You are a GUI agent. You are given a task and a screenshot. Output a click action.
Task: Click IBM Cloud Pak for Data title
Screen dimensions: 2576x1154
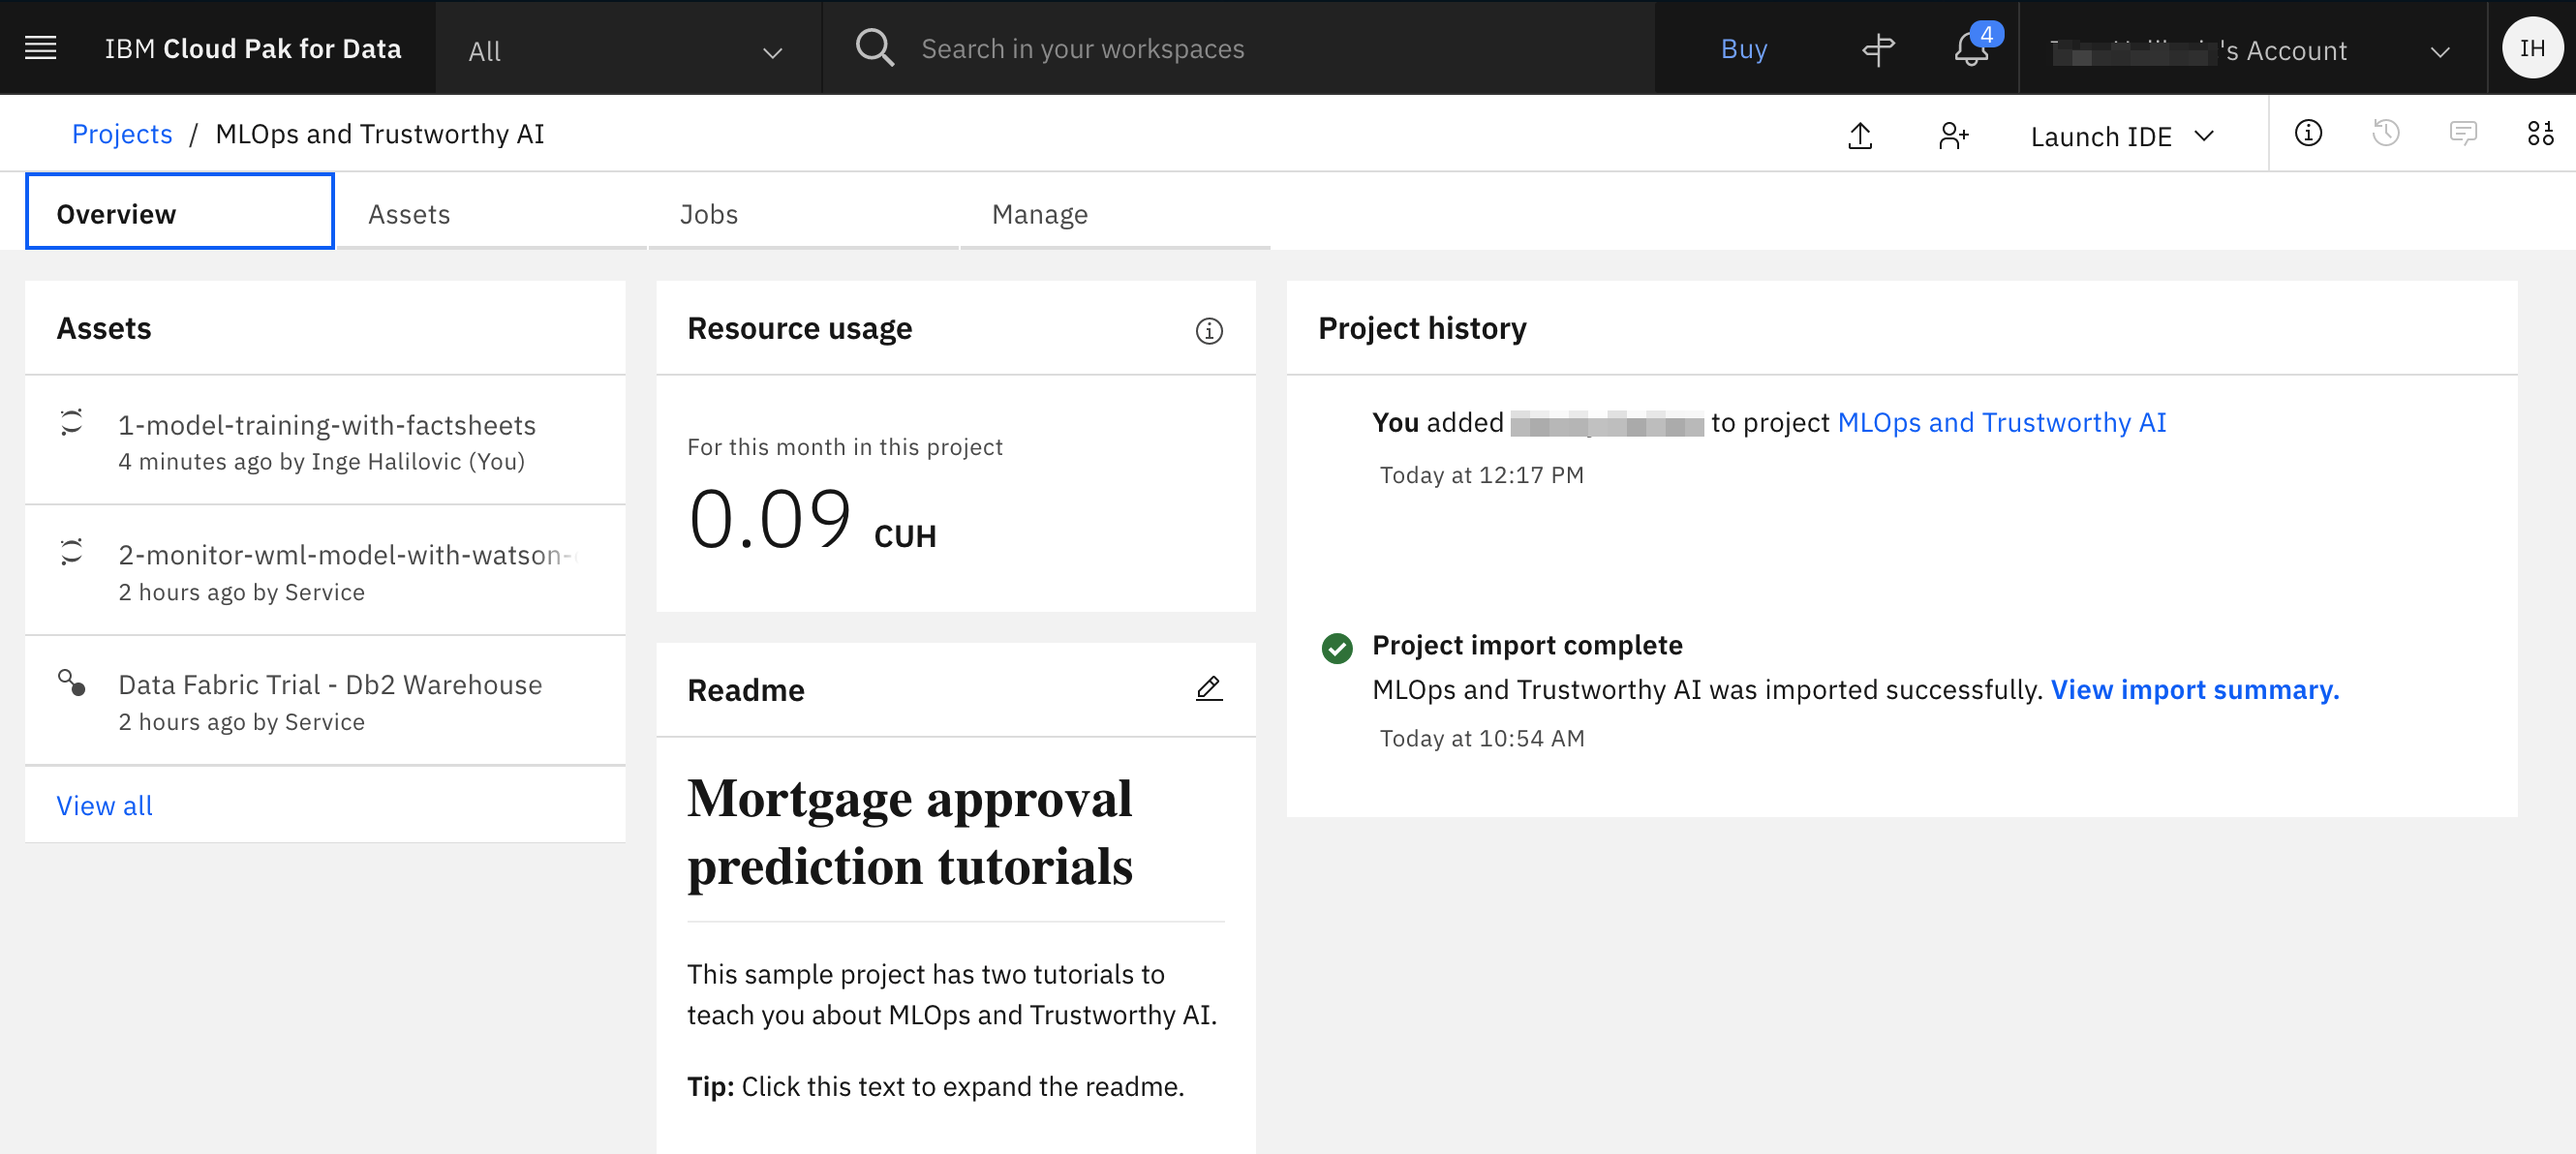point(253,48)
